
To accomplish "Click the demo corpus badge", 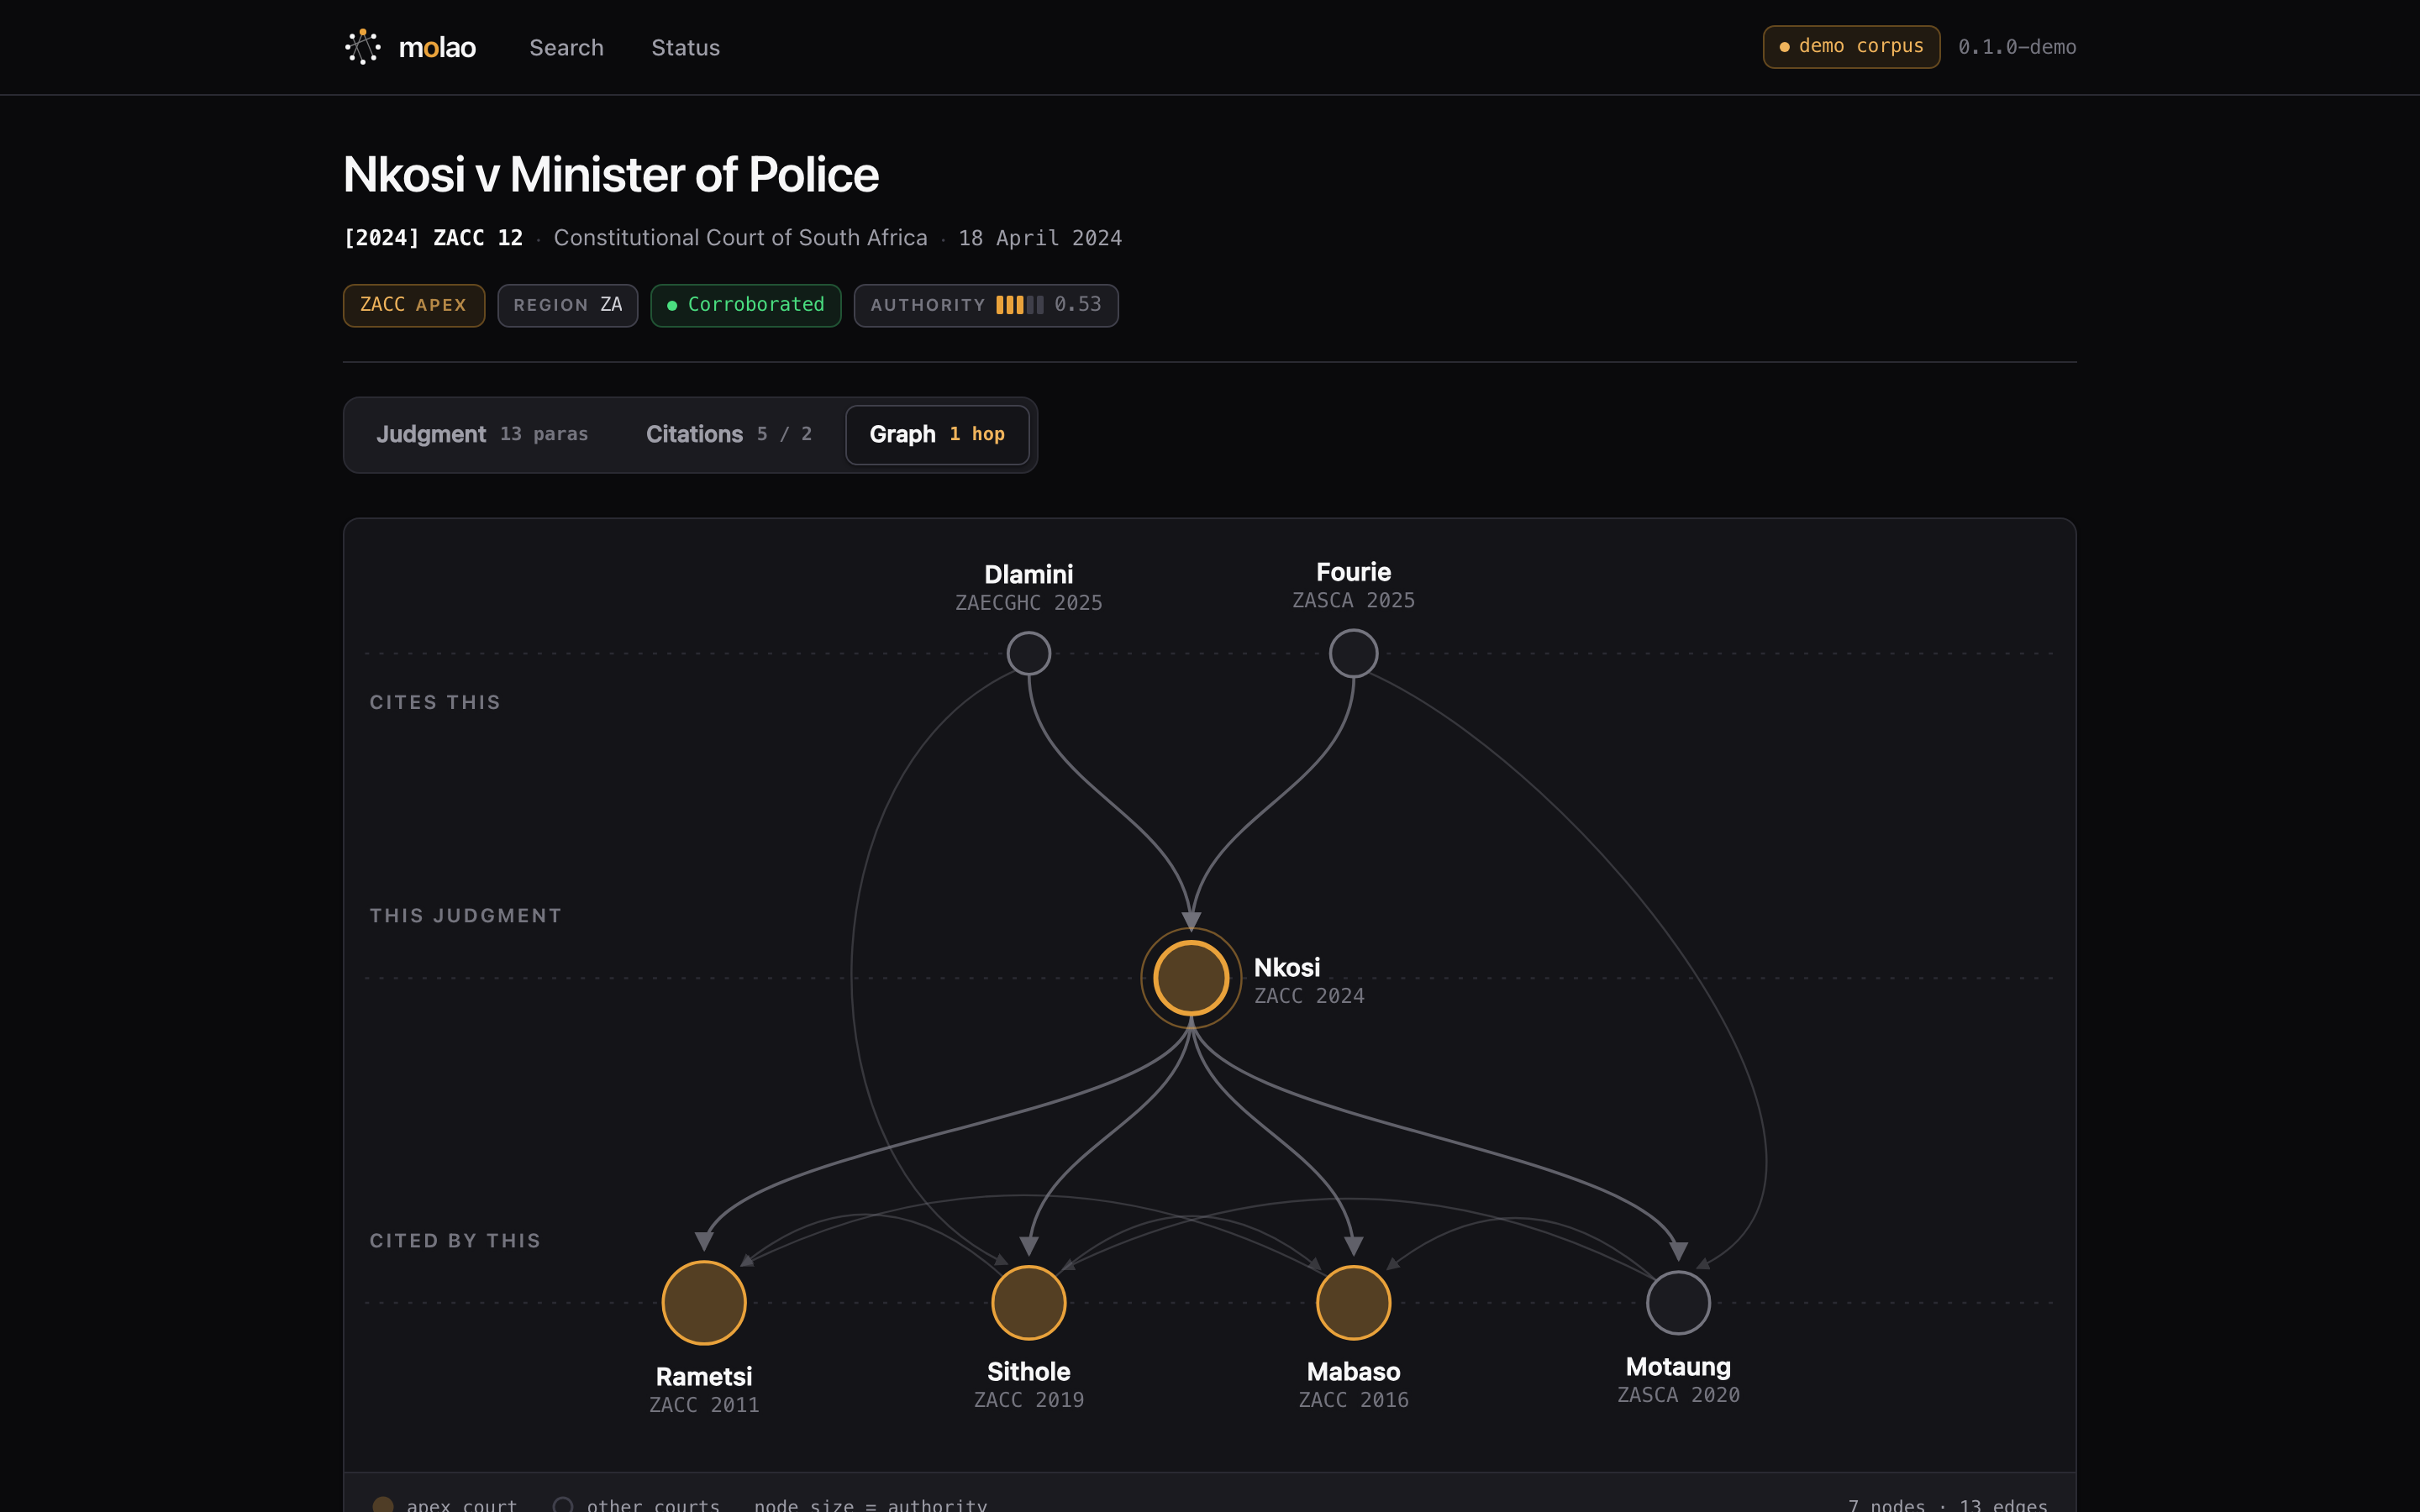I will coord(1851,47).
